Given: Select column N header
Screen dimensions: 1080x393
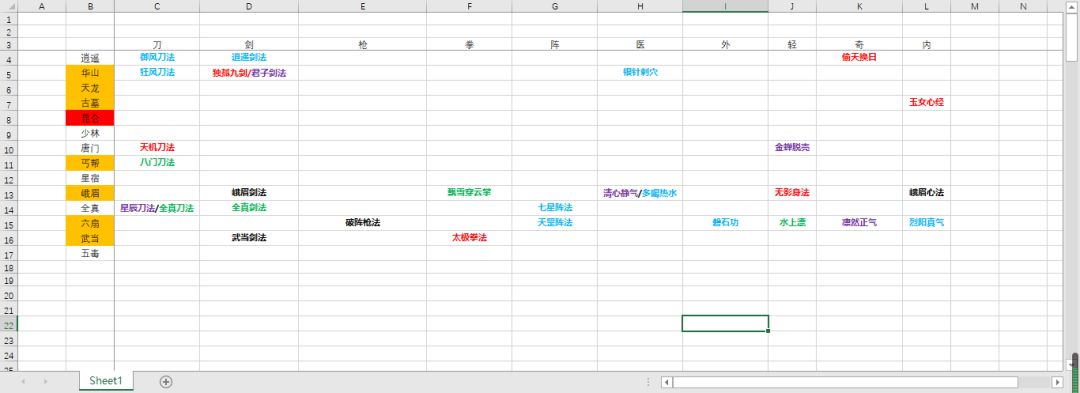Looking at the screenshot, I should tap(1023, 6).
